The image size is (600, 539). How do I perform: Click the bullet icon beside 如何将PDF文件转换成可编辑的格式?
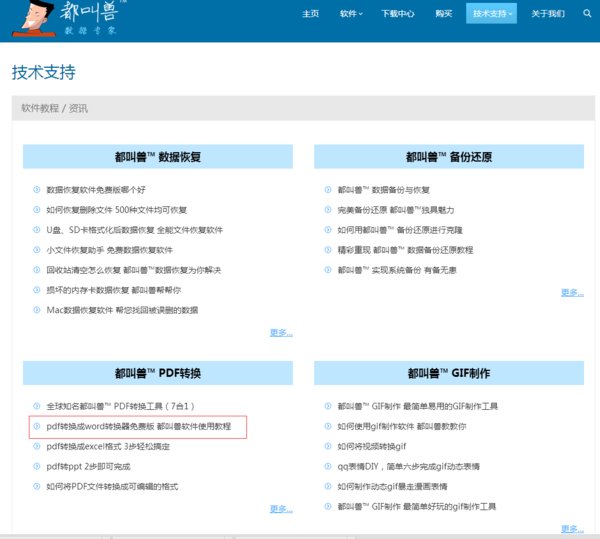(37, 486)
